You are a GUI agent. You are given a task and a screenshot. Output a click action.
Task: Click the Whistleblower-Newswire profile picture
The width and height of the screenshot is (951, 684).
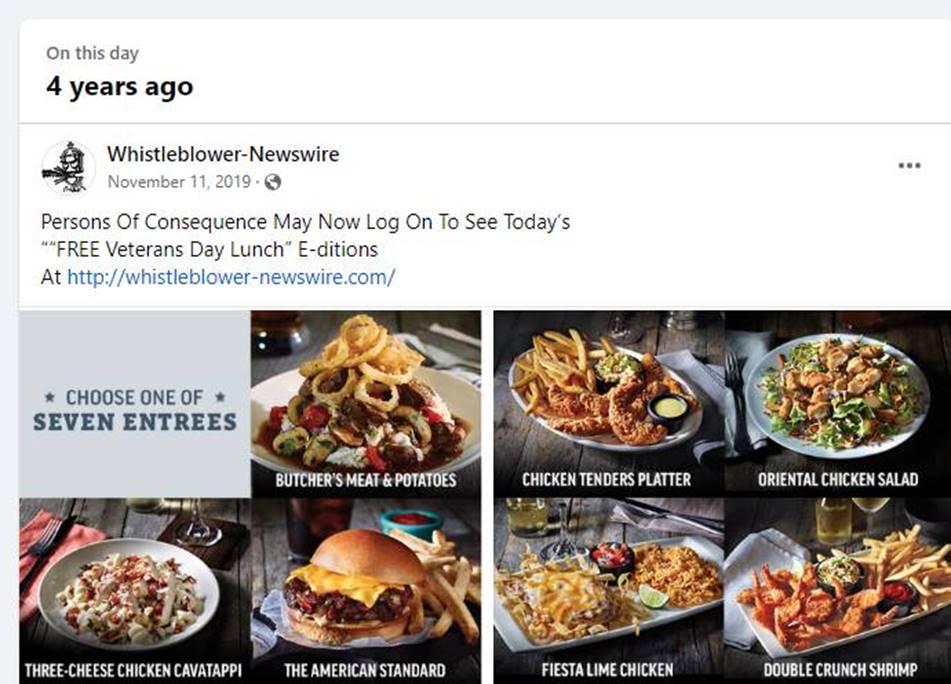pyautogui.click(x=68, y=167)
